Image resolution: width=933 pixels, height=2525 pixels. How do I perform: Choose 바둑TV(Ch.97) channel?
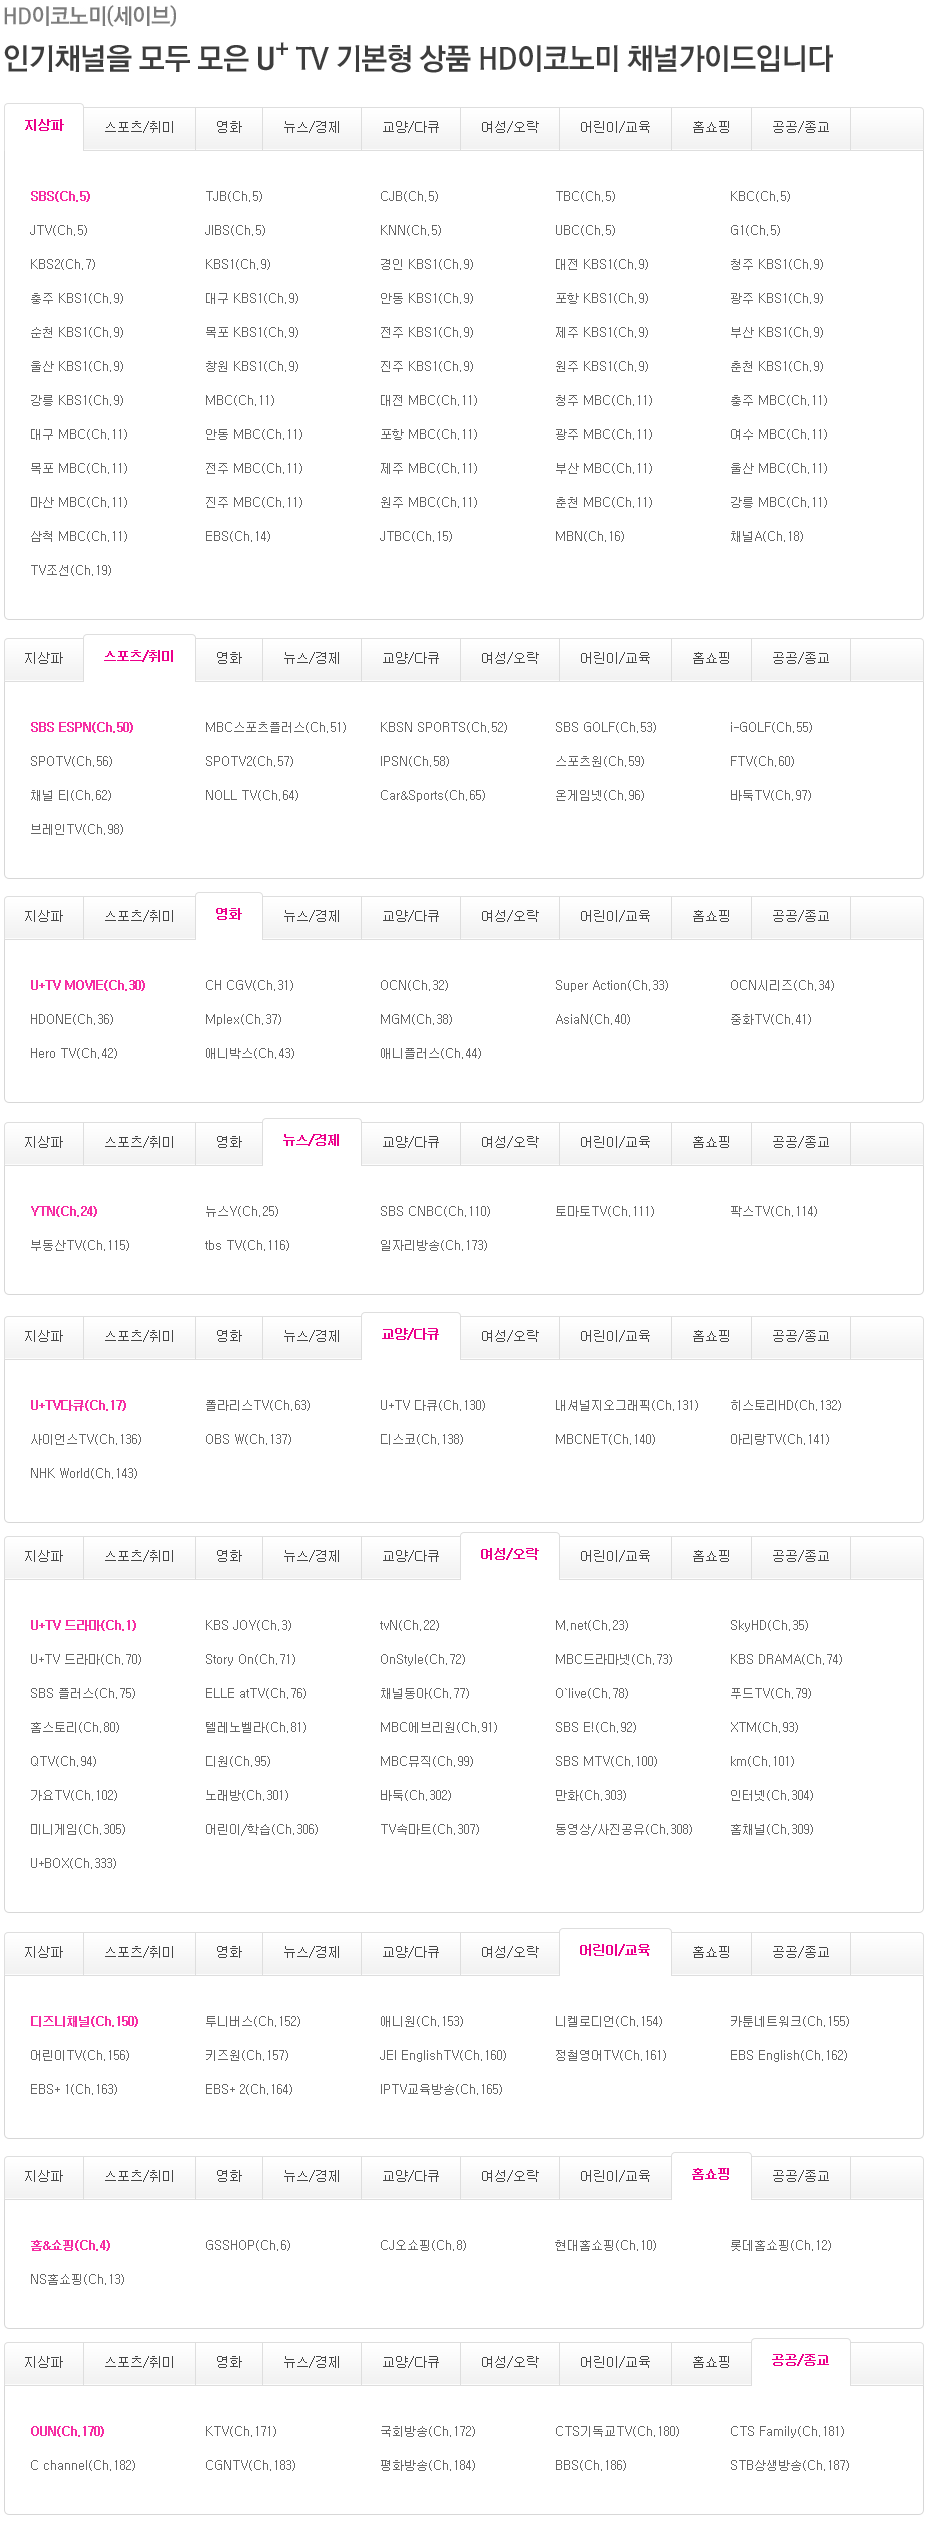771,796
